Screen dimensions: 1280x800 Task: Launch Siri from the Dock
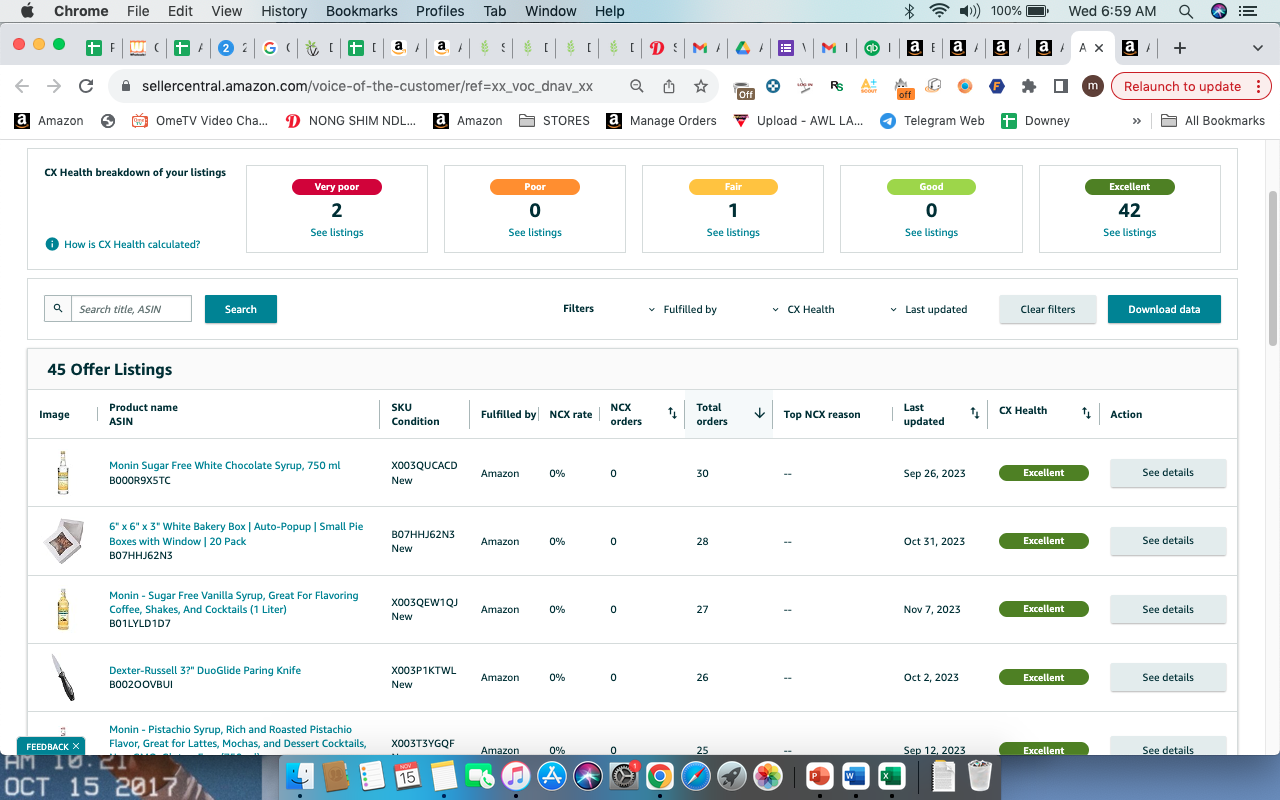tap(587, 775)
